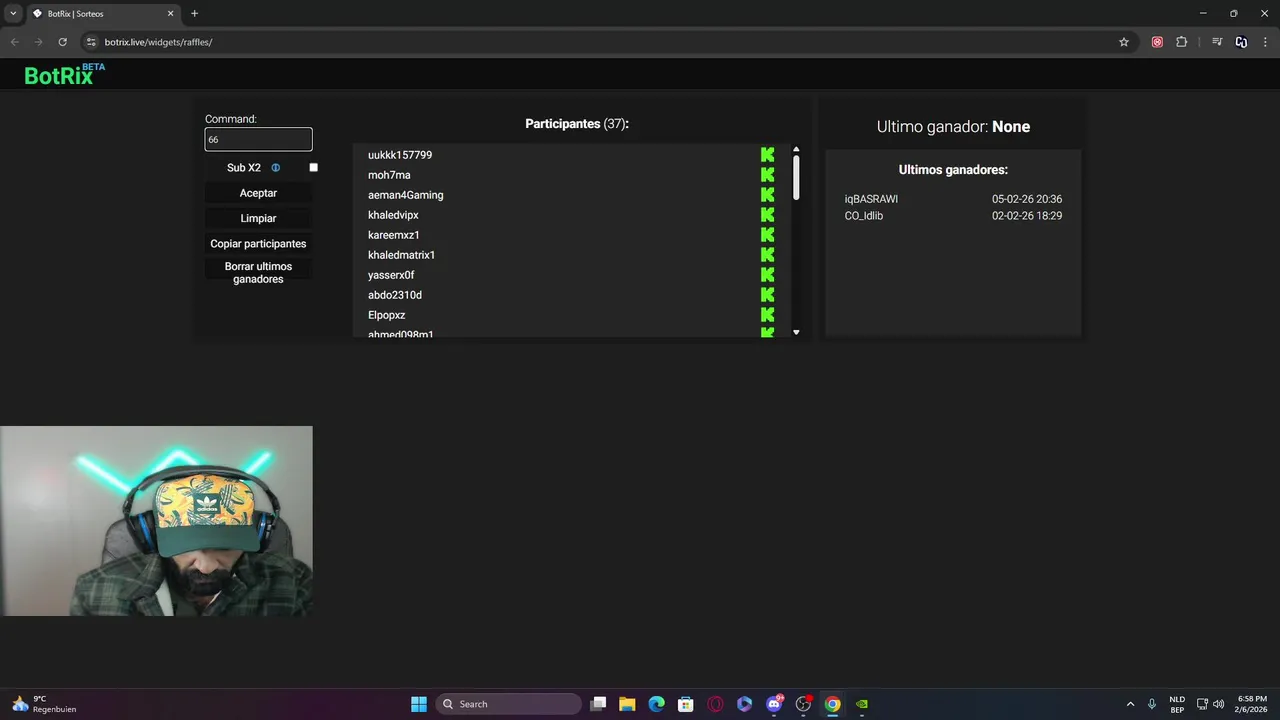
Task: Click Borrar ultimos ganadores button
Action: 258,273
